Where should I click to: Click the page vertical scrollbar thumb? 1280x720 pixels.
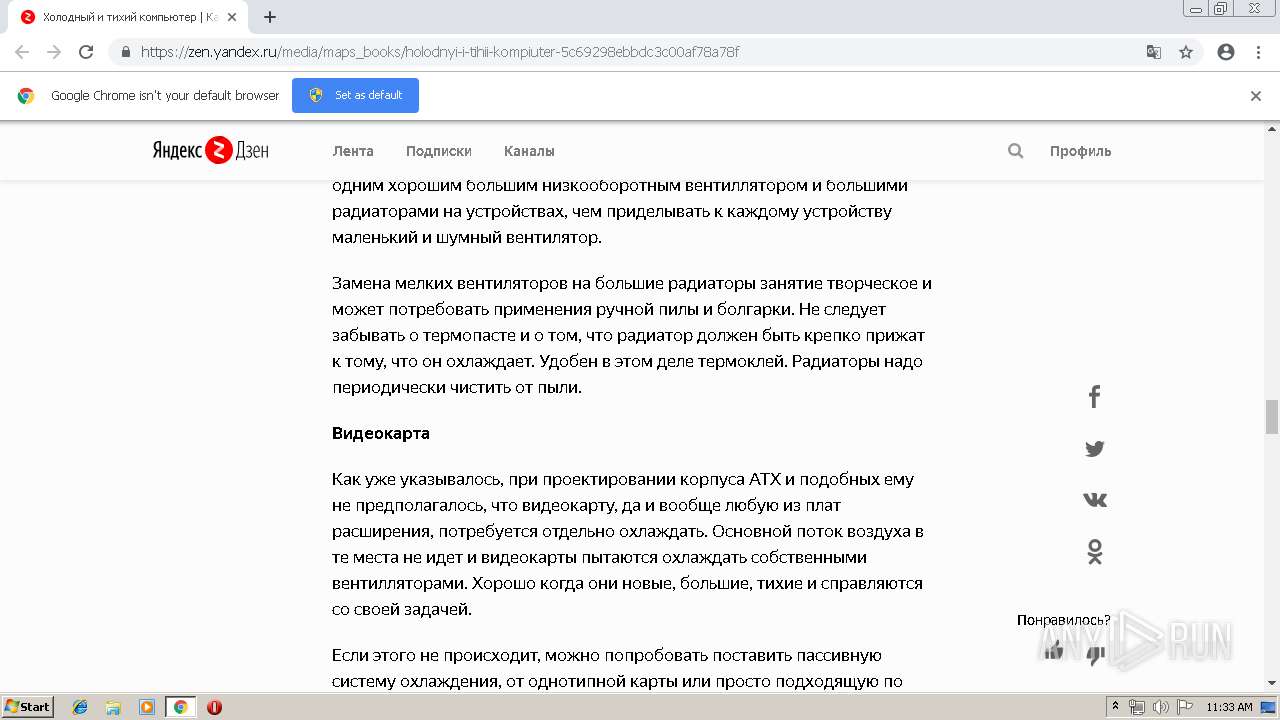pyautogui.click(x=1272, y=417)
